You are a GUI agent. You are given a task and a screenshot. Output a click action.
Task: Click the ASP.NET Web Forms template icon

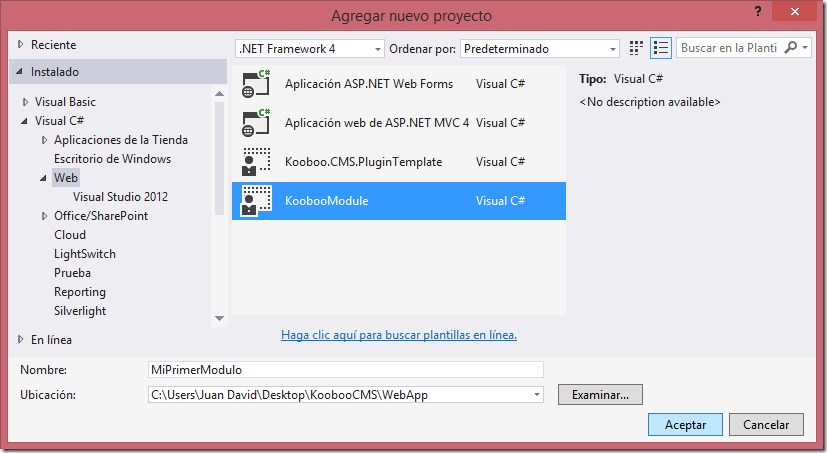[256, 84]
